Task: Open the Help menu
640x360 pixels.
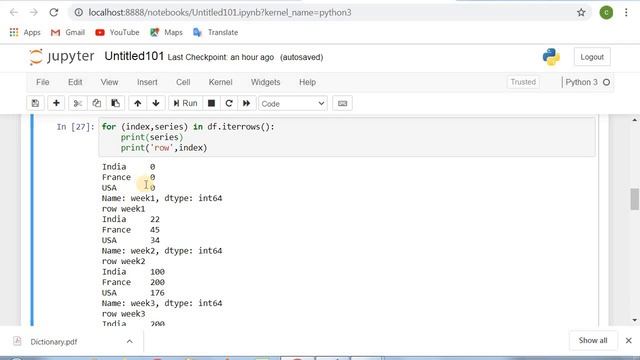Action: click(307, 82)
